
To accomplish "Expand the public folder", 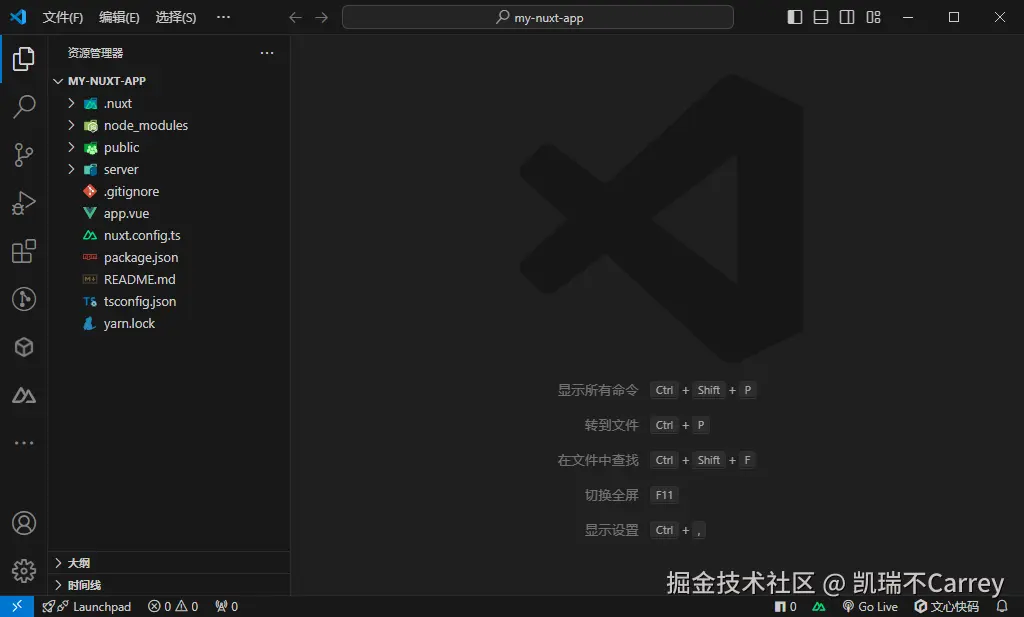I will 169,148.
